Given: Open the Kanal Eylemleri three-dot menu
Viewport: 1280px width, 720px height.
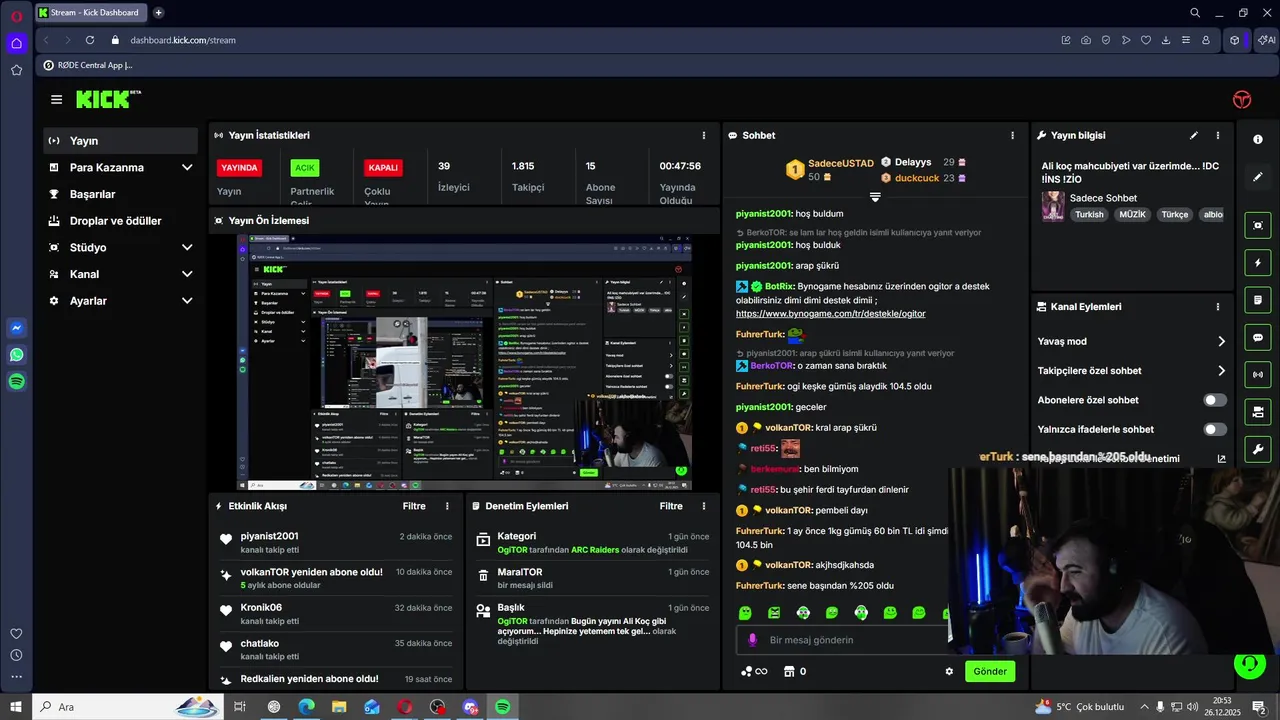Looking at the screenshot, I should tap(1217, 307).
